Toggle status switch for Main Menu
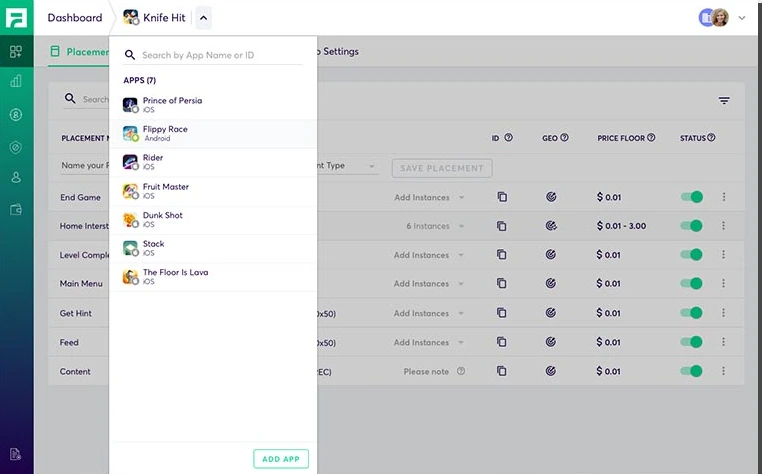Viewport: 762px width, 474px height. click(692, 283)
